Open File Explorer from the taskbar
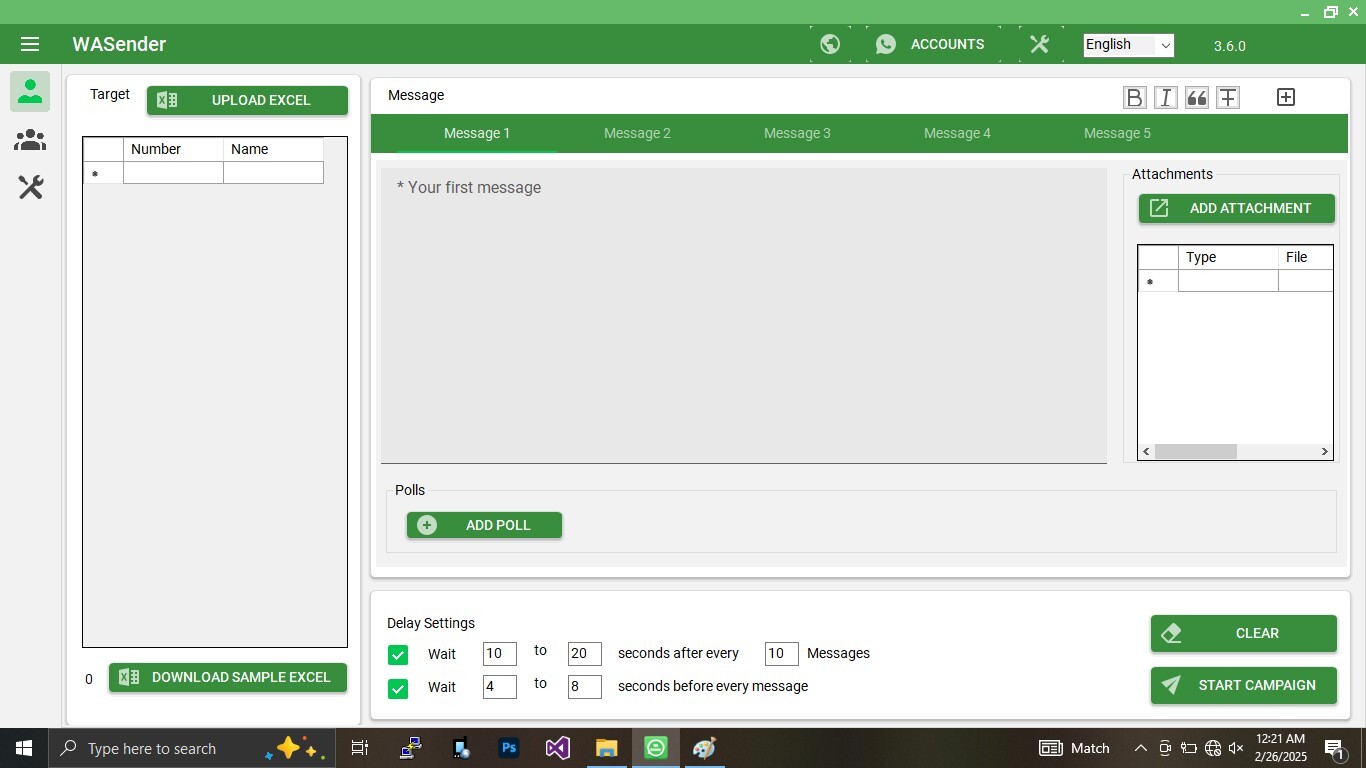This screenshot has height=768, width=1366. click(x=607, y=748)
